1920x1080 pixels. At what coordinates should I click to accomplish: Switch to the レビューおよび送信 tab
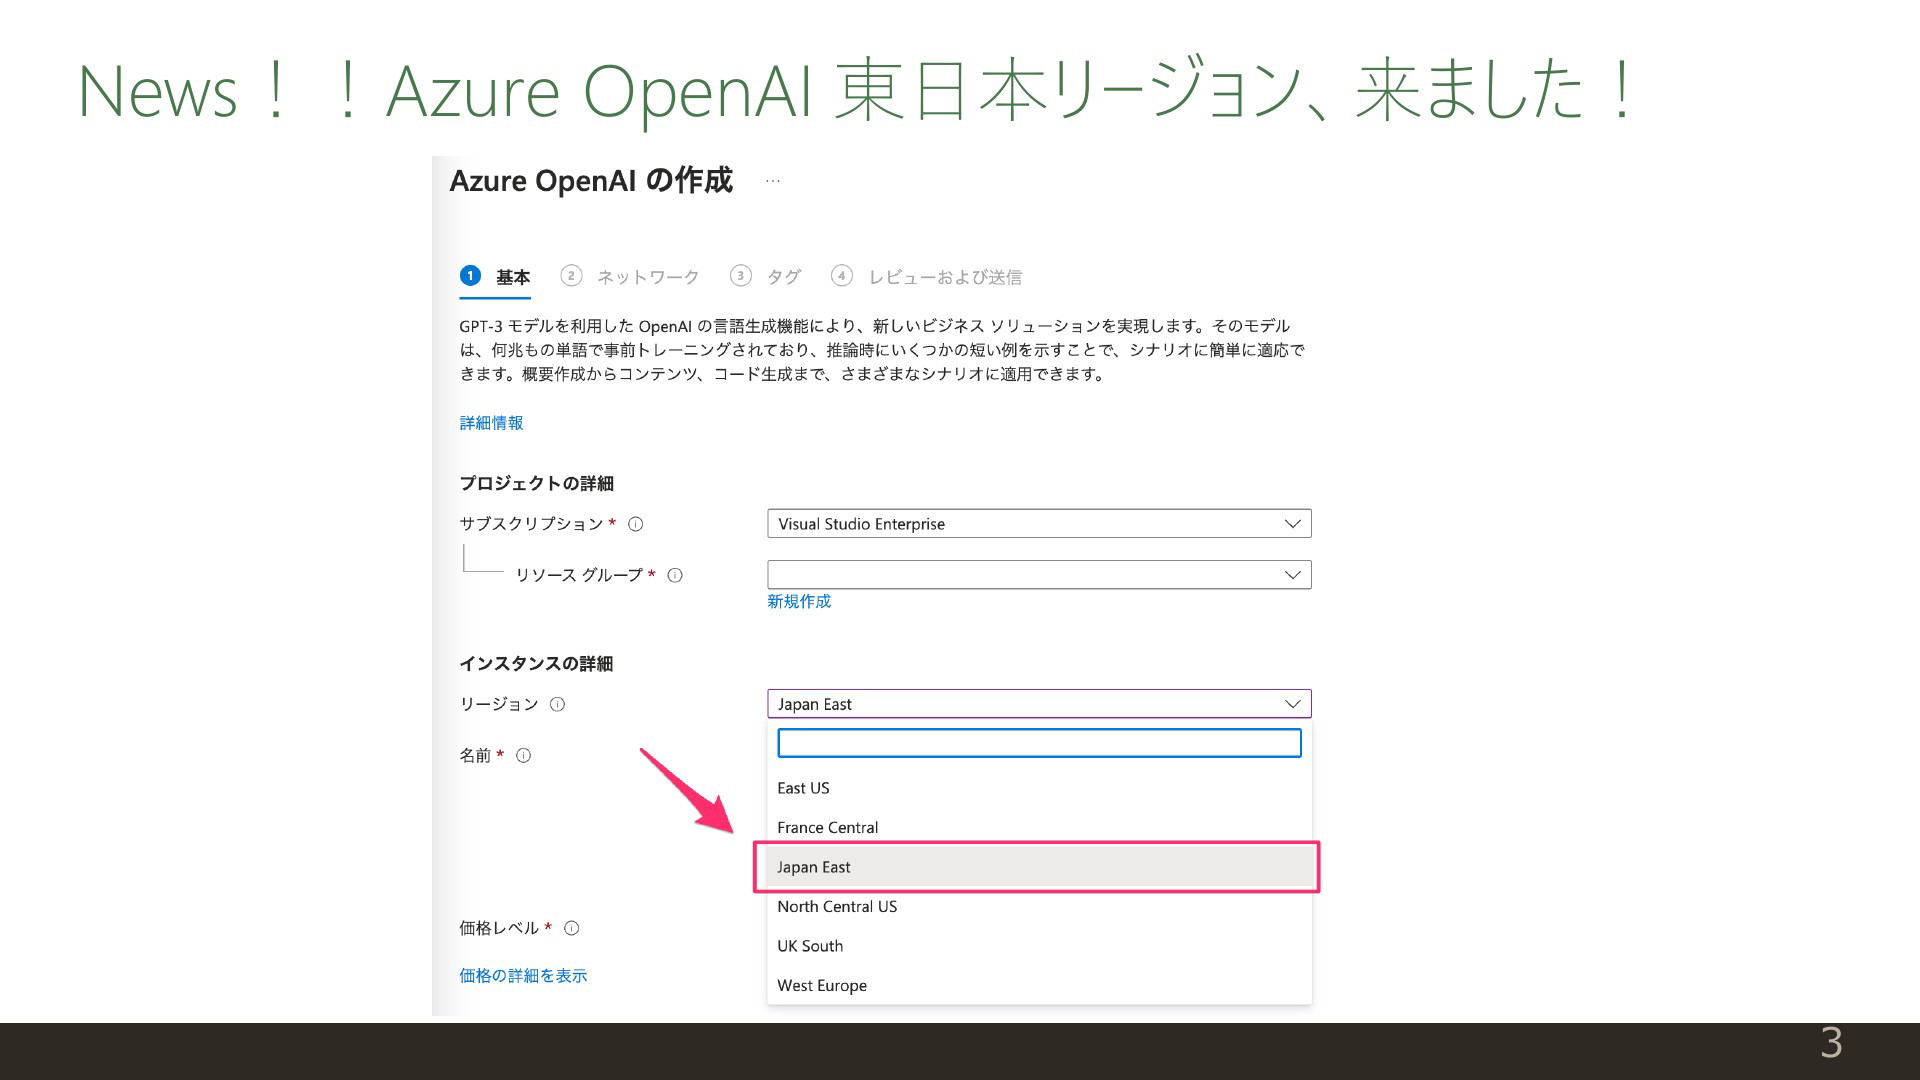point(926,277)
